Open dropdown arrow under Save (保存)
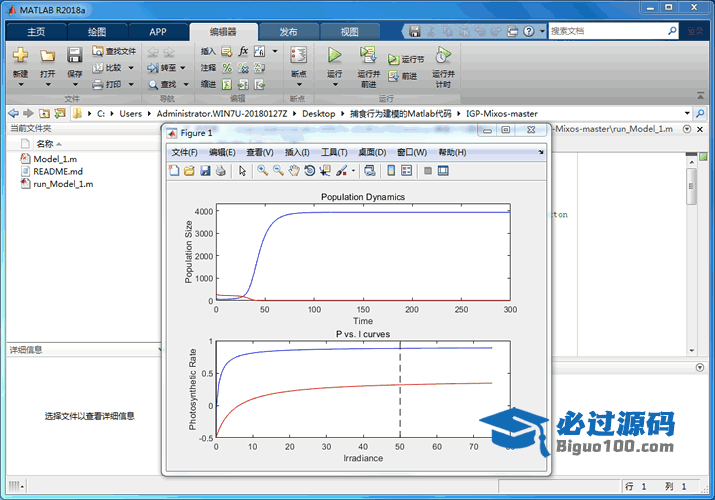Viewport: 715px width, 500px height. (x=75, y=85)
